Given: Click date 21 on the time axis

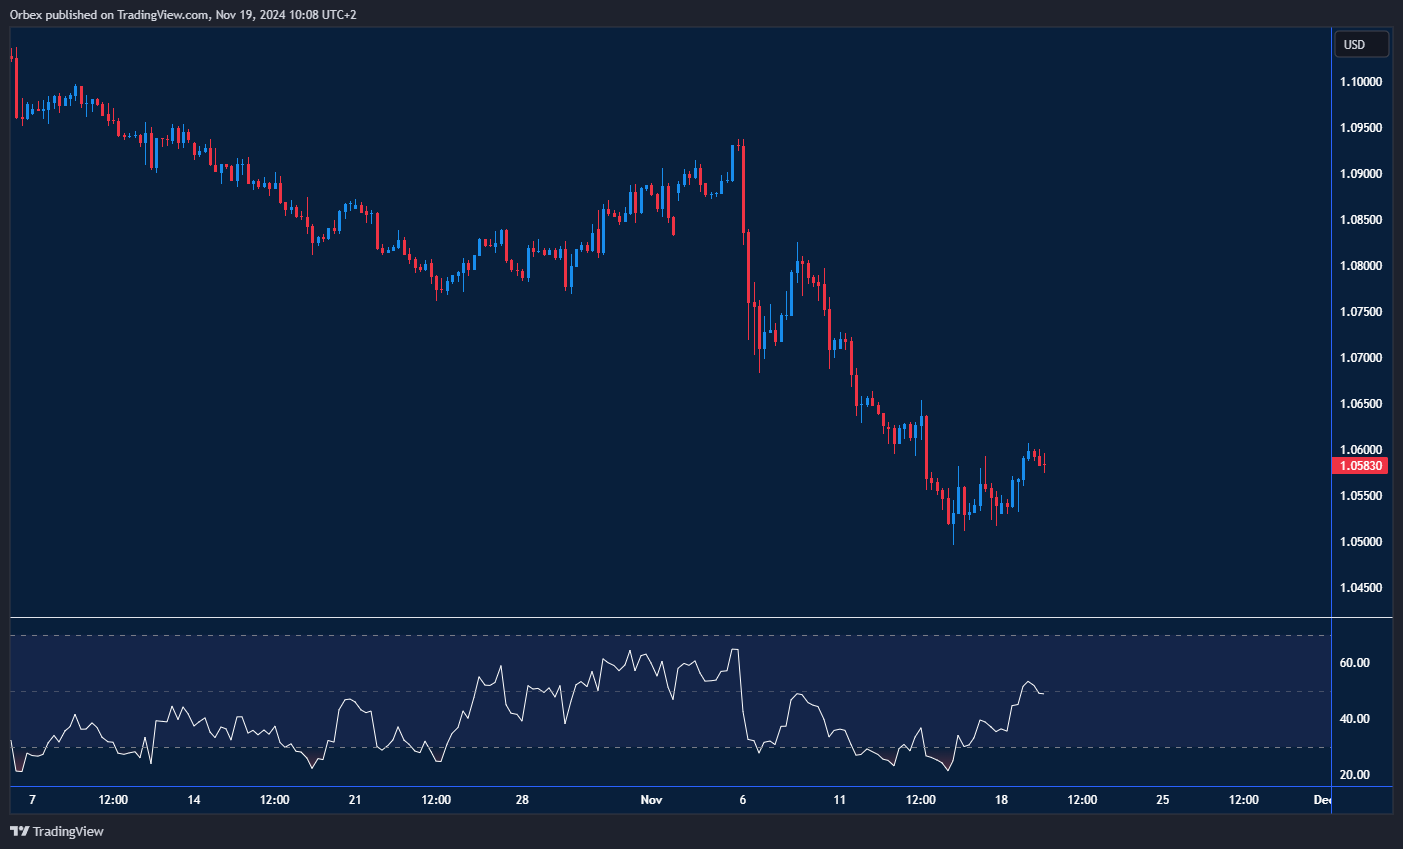Looking at the screenshot, I should (x=355, y=800).
